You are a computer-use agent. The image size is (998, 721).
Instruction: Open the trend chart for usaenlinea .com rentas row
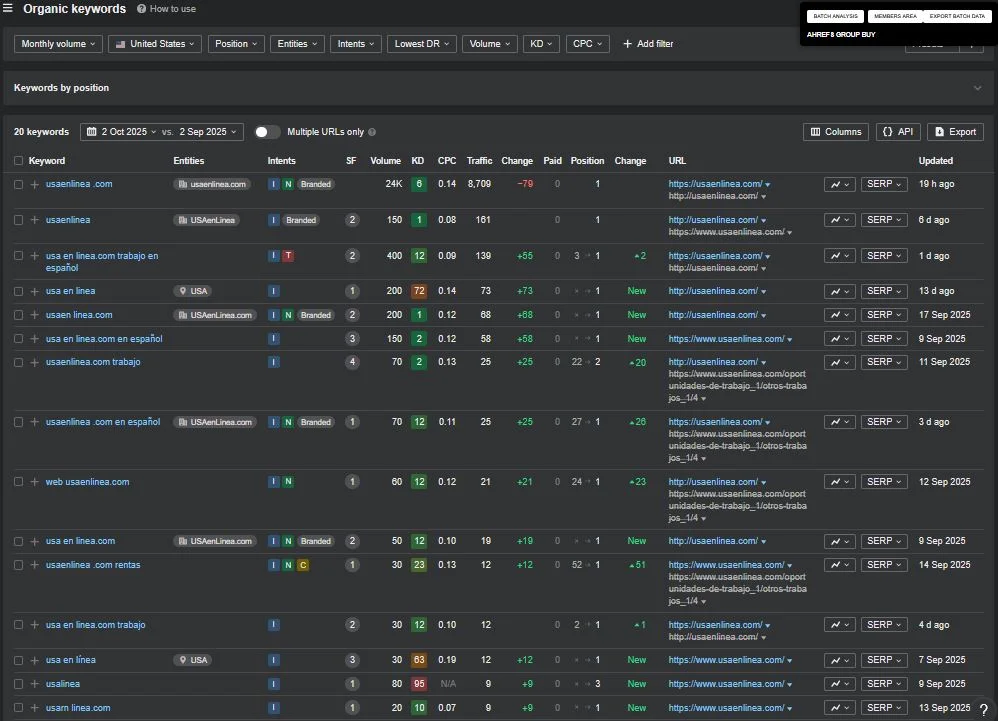[840, 564]
